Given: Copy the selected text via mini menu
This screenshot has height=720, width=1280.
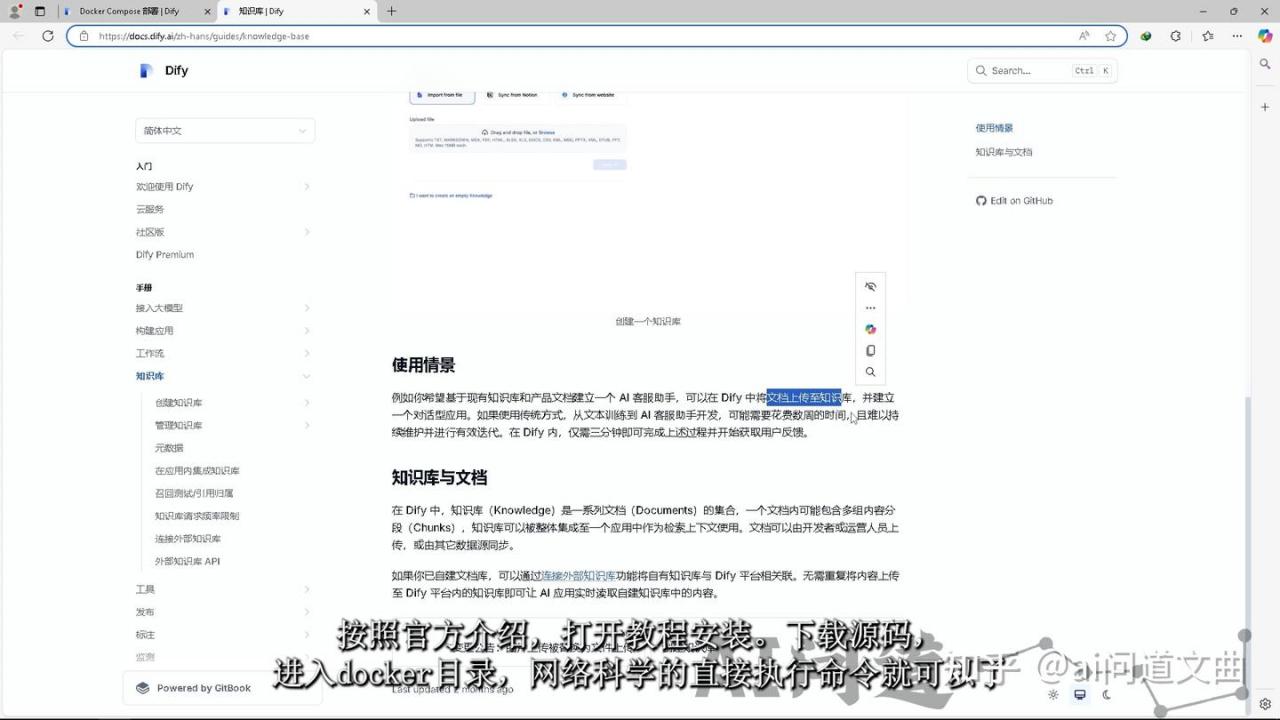Looking at the screenshot, I should (x=870, y=351).
